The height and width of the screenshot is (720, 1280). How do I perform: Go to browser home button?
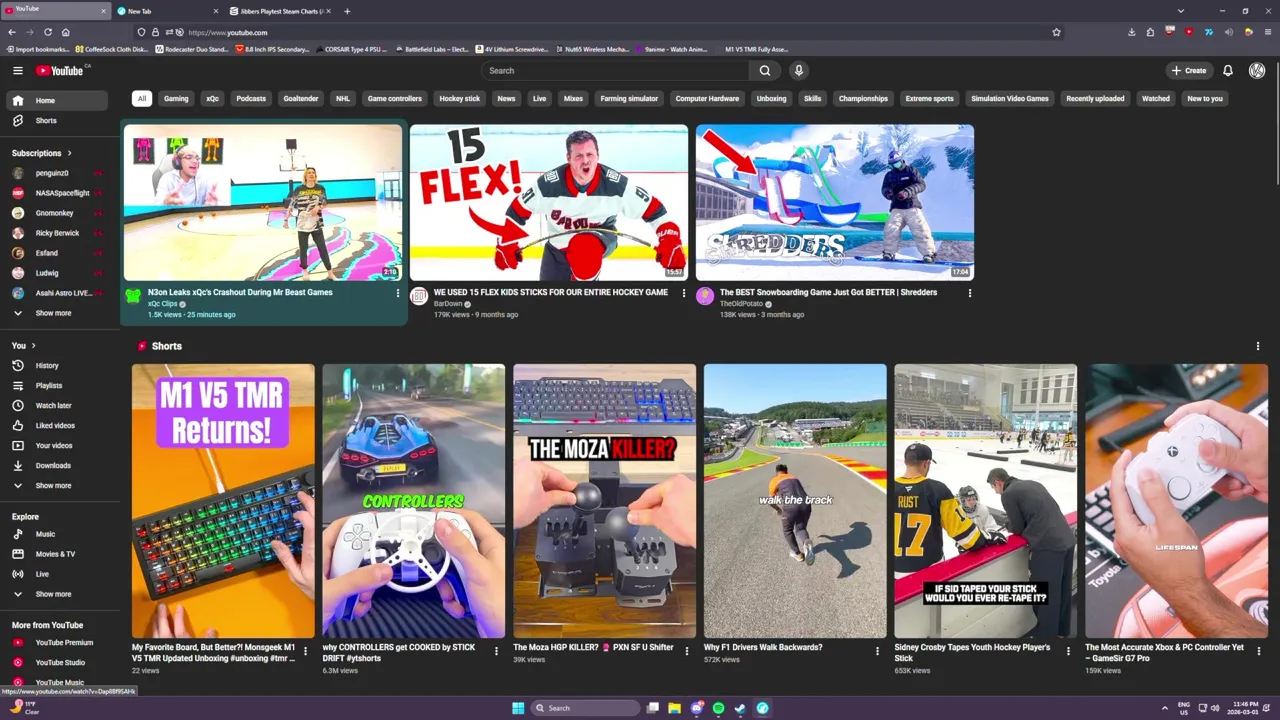66,32
